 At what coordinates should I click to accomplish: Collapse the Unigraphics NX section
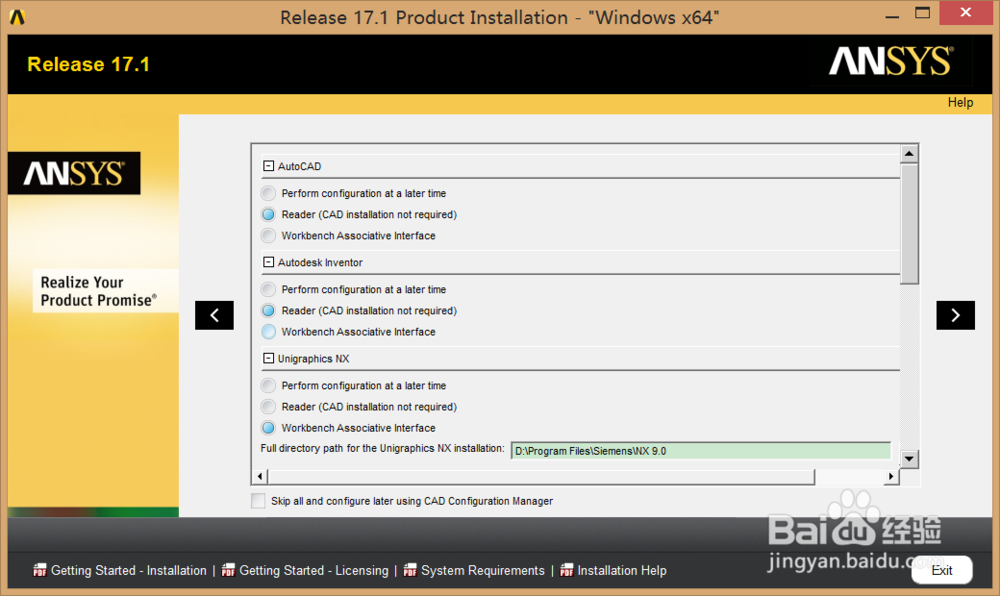(268, 358)
